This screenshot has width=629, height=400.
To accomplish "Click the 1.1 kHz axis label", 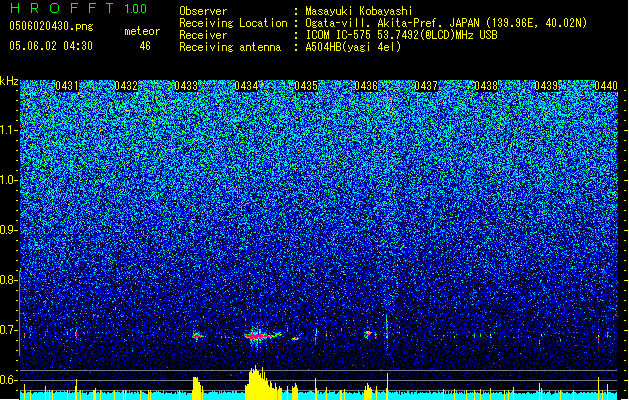I will pos(9,130).
